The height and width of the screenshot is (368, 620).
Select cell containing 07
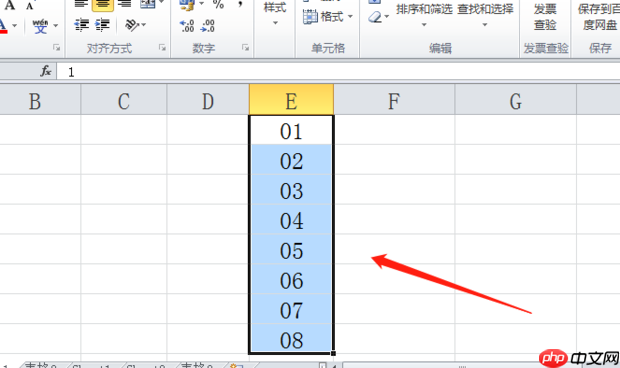pos(291,309)
